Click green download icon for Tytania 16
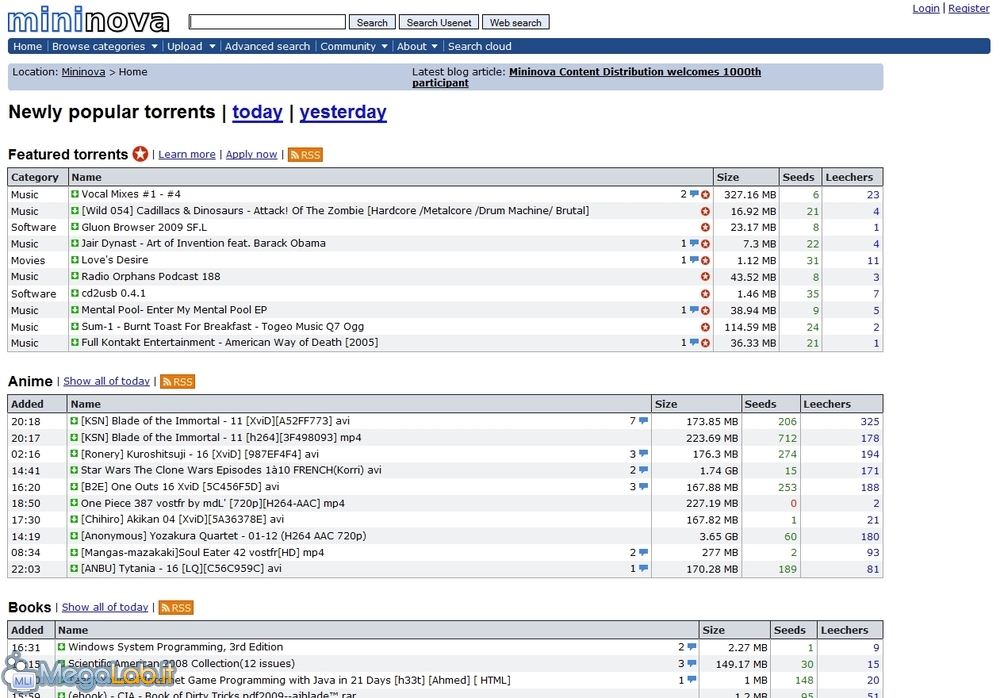 pyautogui.click(x=74, y=568)
